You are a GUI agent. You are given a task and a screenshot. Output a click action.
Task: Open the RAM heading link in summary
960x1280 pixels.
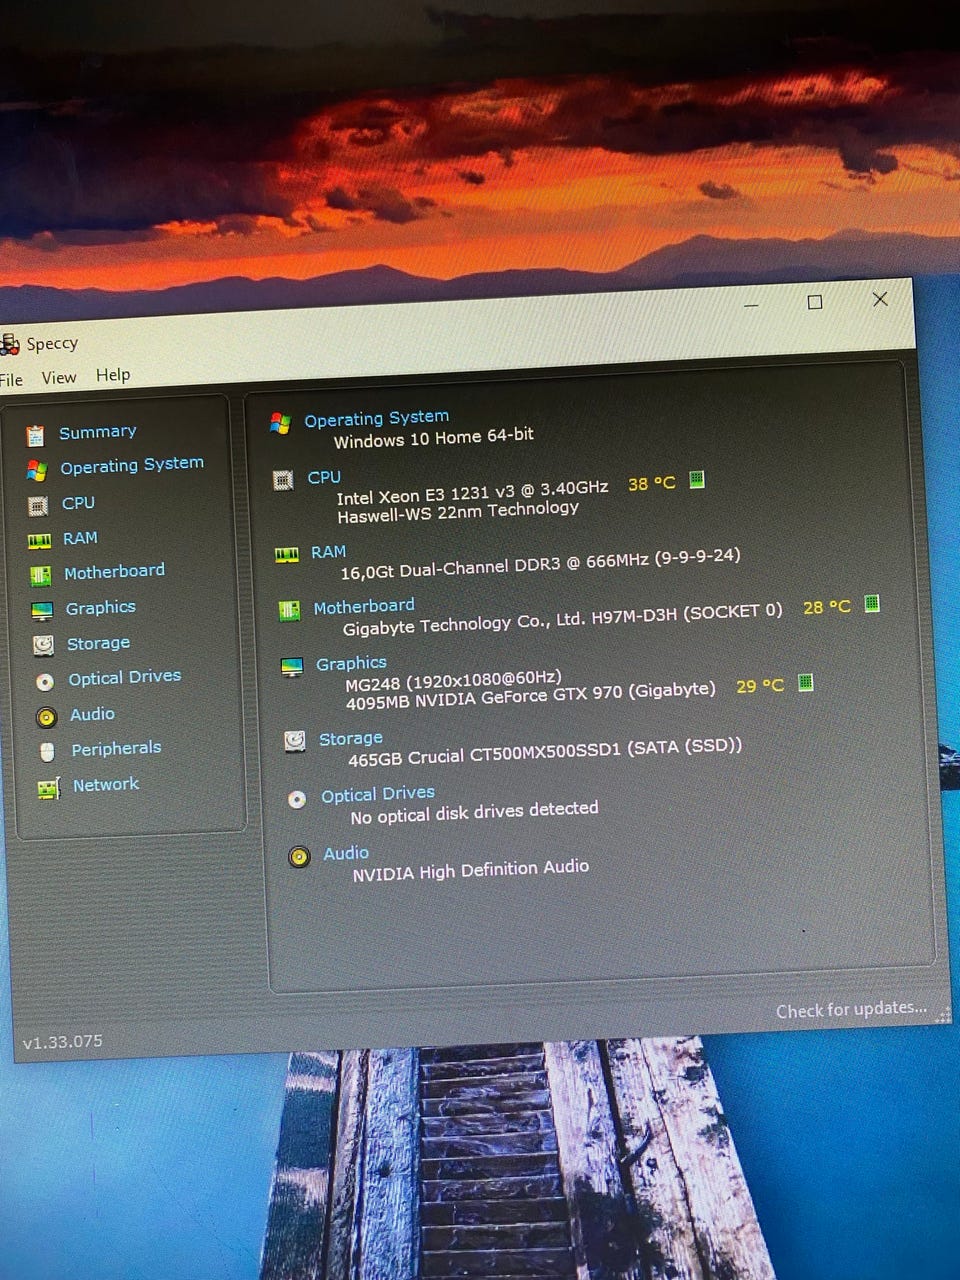[x=328, y=552]
